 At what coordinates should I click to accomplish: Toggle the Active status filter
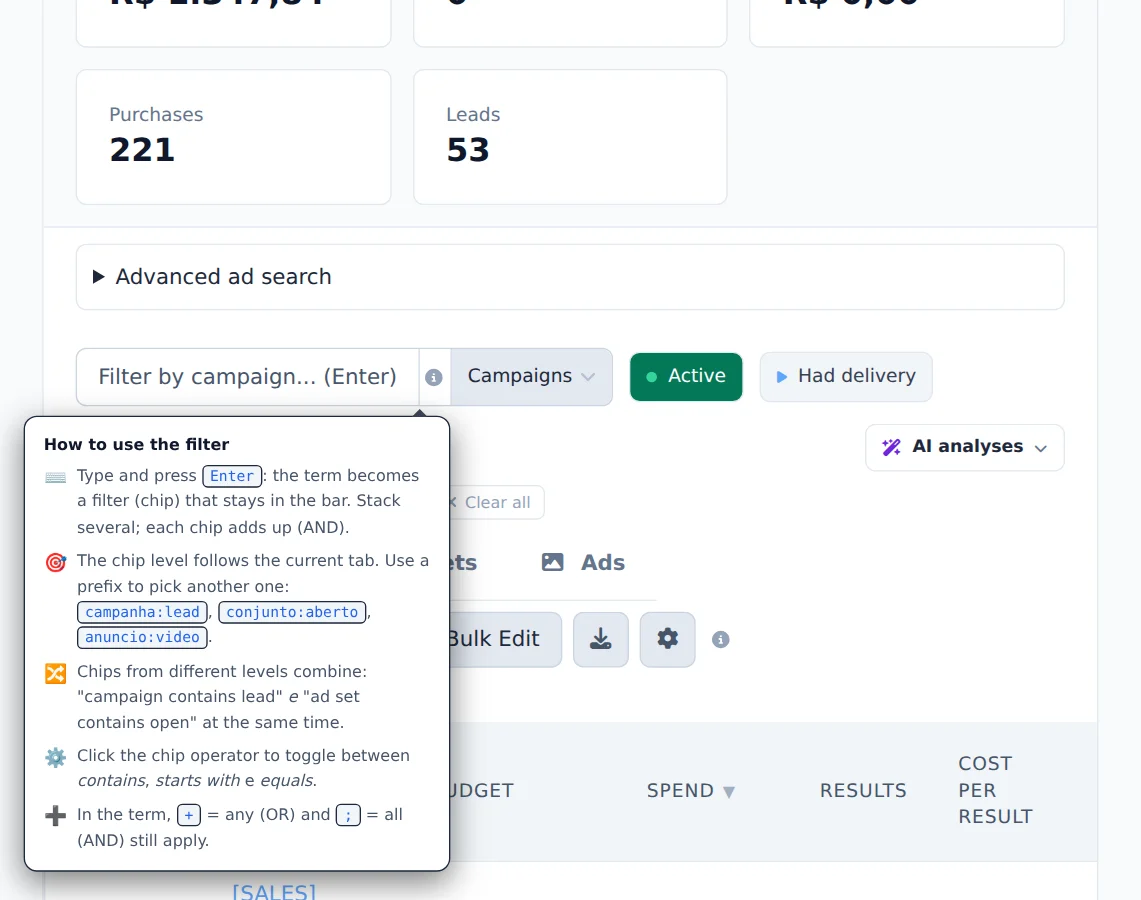point(685,377)
